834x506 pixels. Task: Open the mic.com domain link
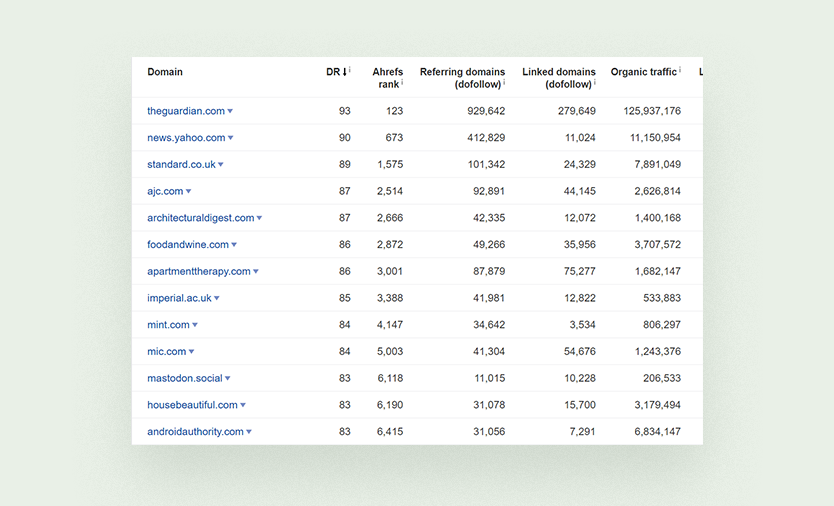pos(166,351)
